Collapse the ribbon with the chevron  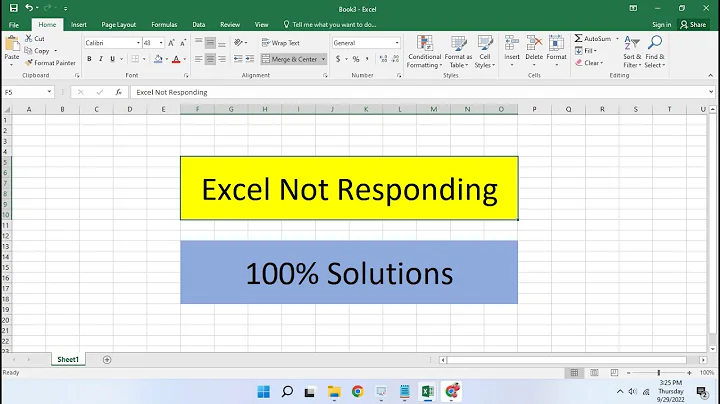click(x=710, y=75)
